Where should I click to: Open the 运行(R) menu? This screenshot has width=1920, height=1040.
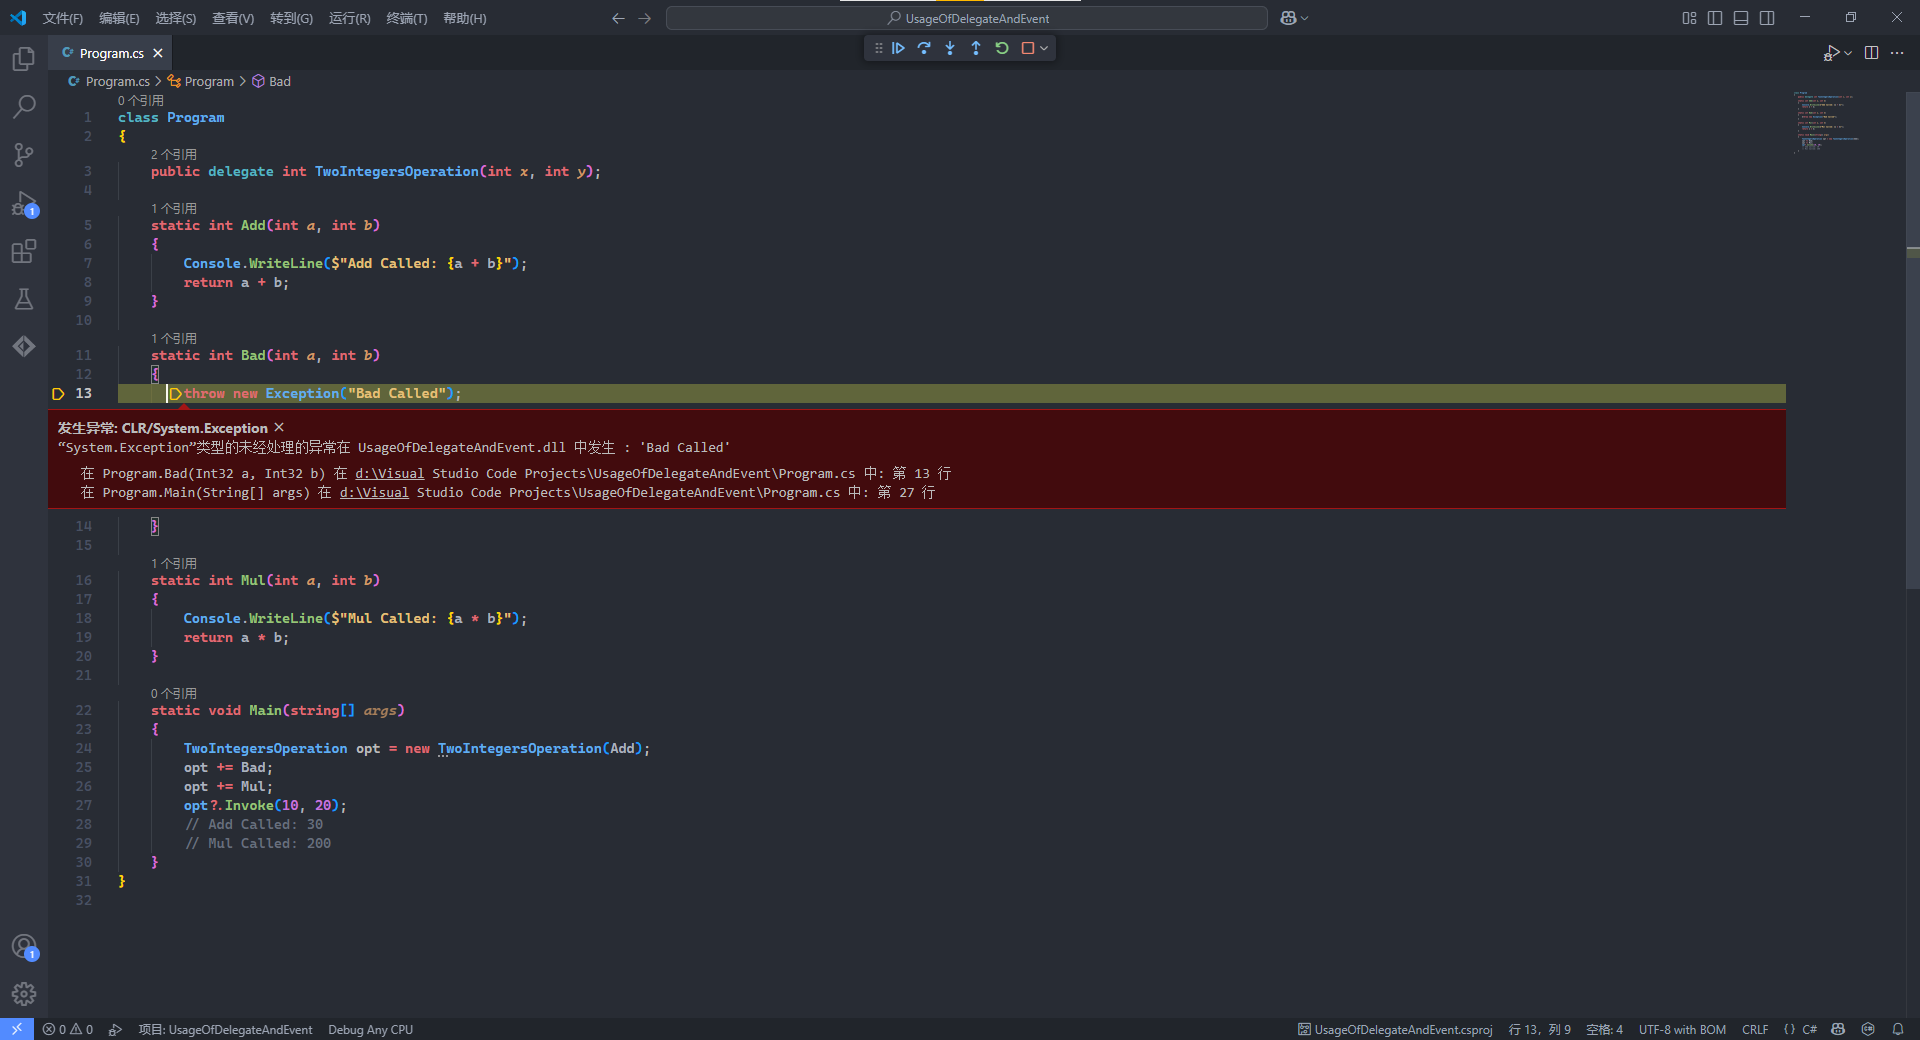click(349, 18)
